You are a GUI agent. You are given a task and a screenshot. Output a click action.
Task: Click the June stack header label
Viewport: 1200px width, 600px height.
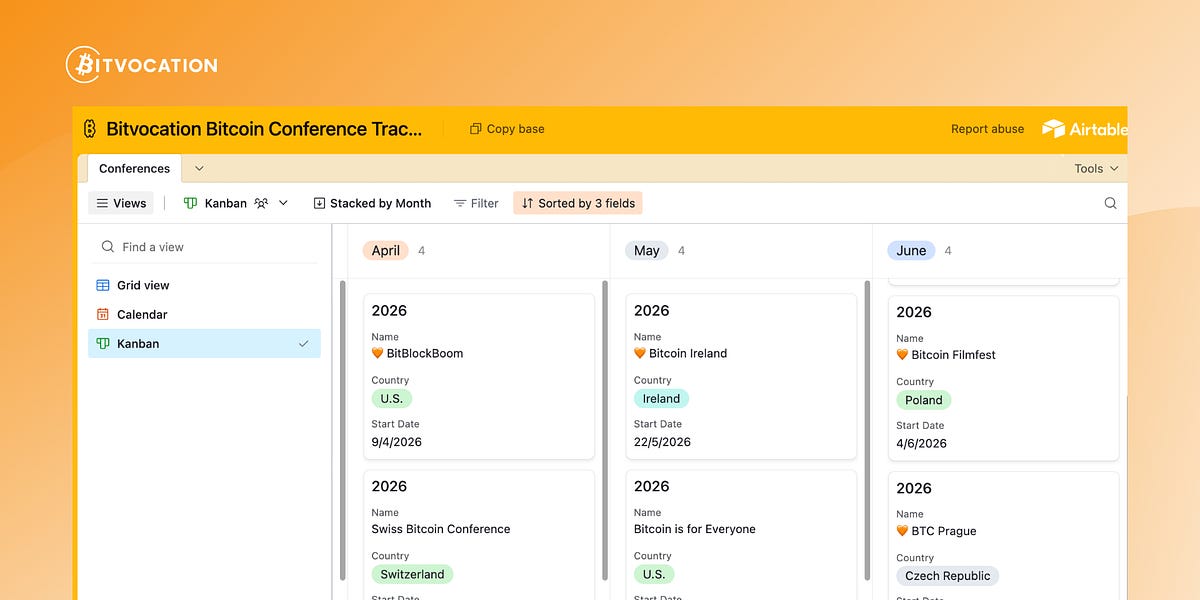point(911,251)
